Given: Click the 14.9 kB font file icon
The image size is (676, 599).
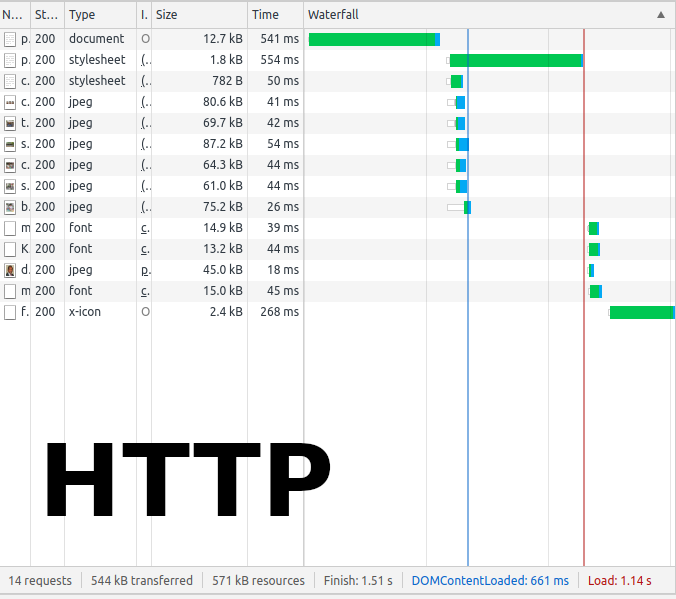Looking at the screenshot, I should tap(10, 229).
